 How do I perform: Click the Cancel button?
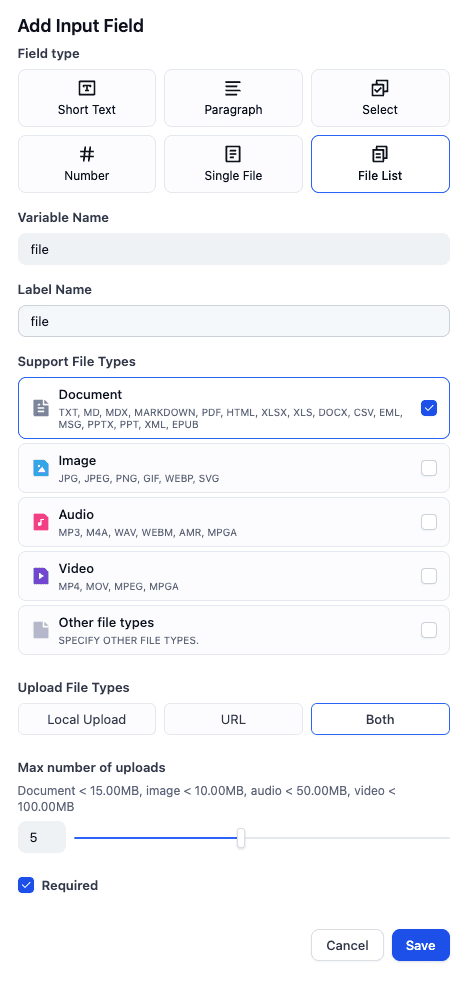pos(347,945)
